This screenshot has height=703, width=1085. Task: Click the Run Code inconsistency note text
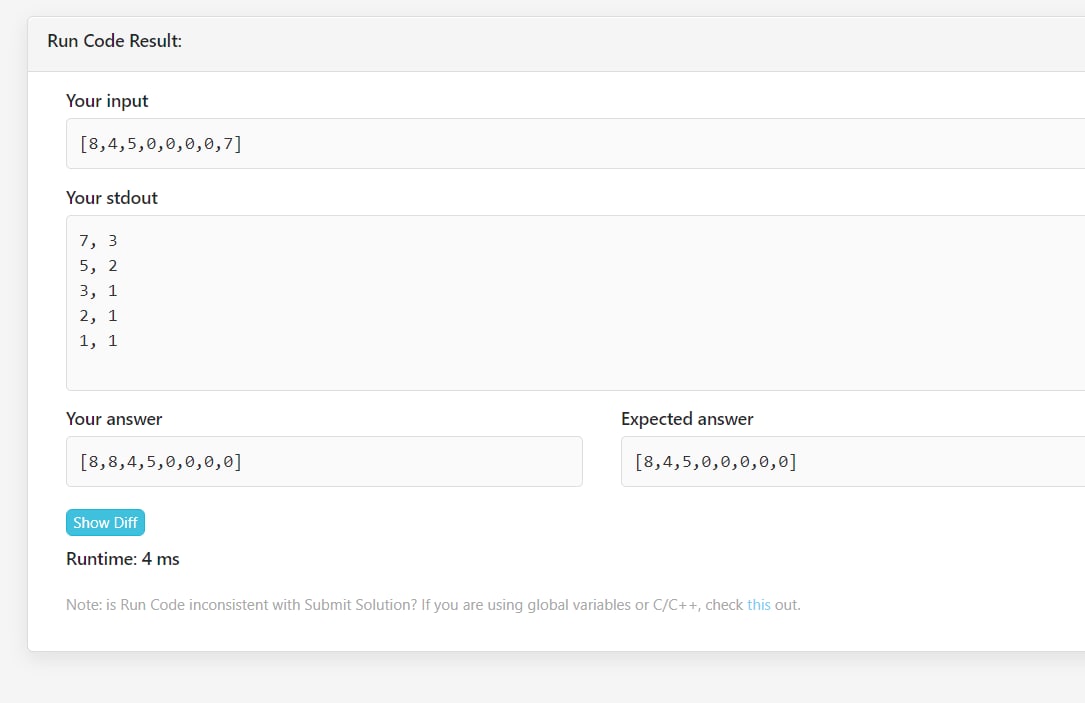coord(433,605)
